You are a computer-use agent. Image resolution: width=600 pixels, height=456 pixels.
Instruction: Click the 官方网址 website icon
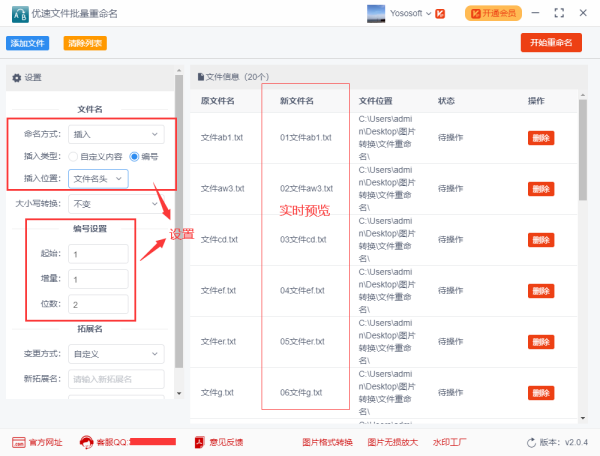[19, 442]
